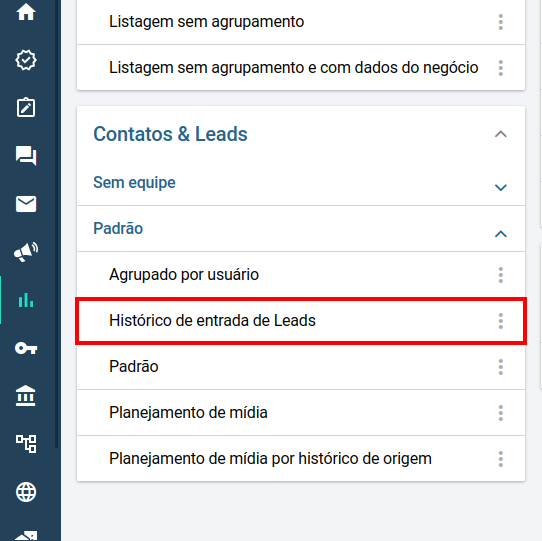Open the email envelope sidebar icon
This screenshot has width=542, height=541.
(26, 204)
